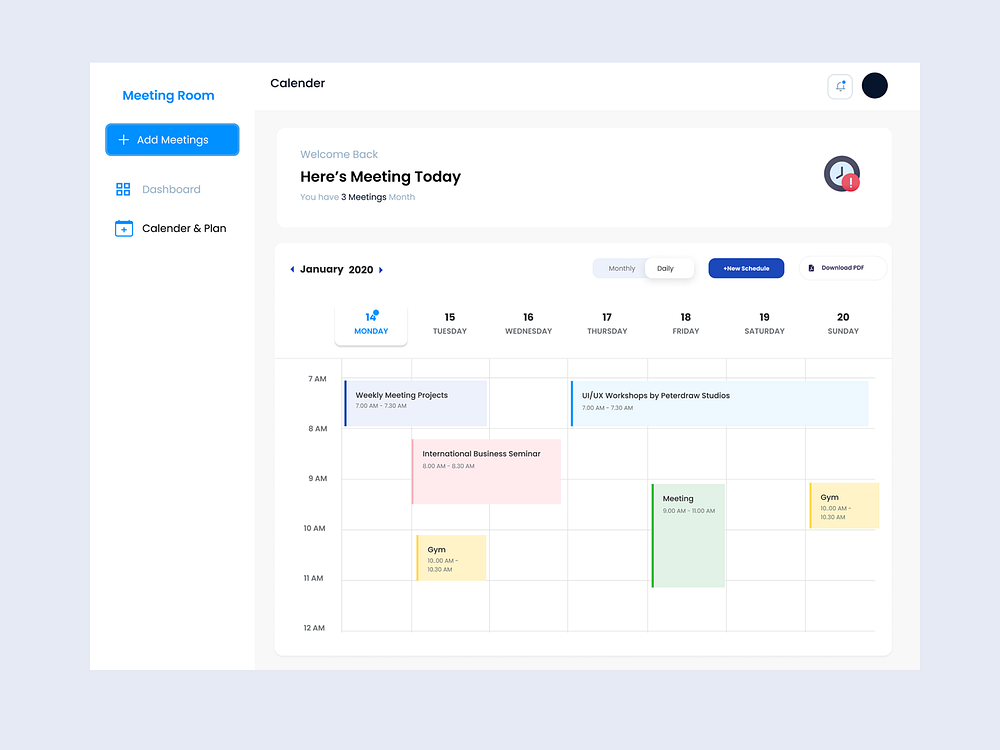
Task: Click the cursor icon on Monday 14
Action: click(377, 311)
